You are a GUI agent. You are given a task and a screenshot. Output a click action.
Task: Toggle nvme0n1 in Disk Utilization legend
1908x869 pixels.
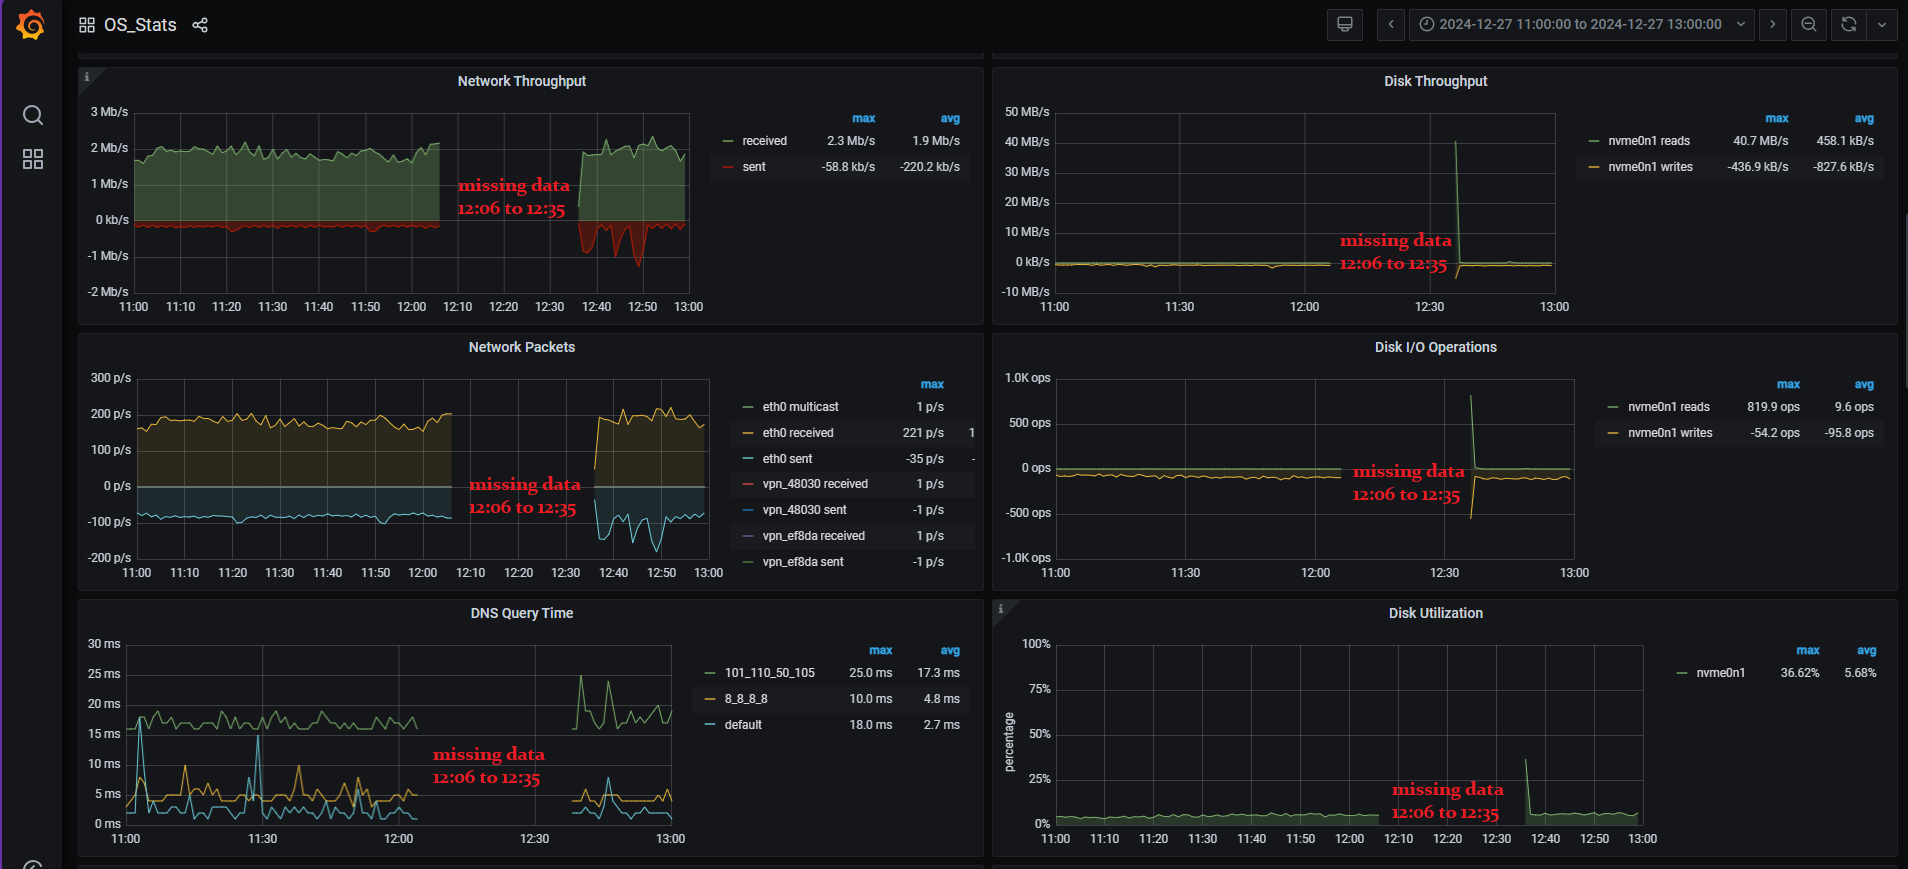click(1720, 673)
